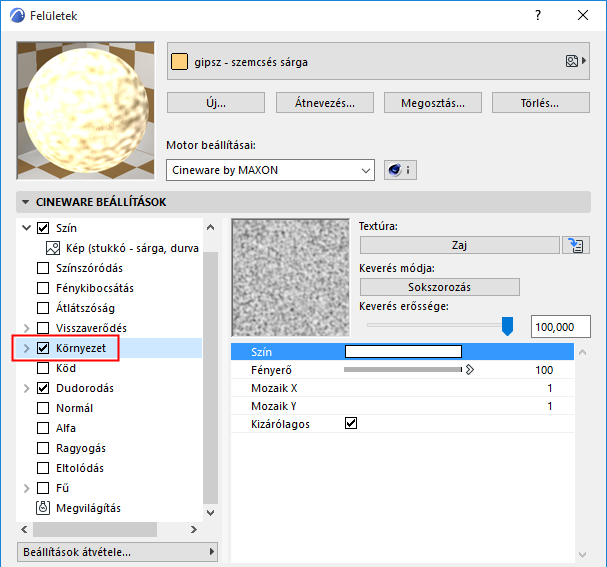Click the sphere material preview

86,111
